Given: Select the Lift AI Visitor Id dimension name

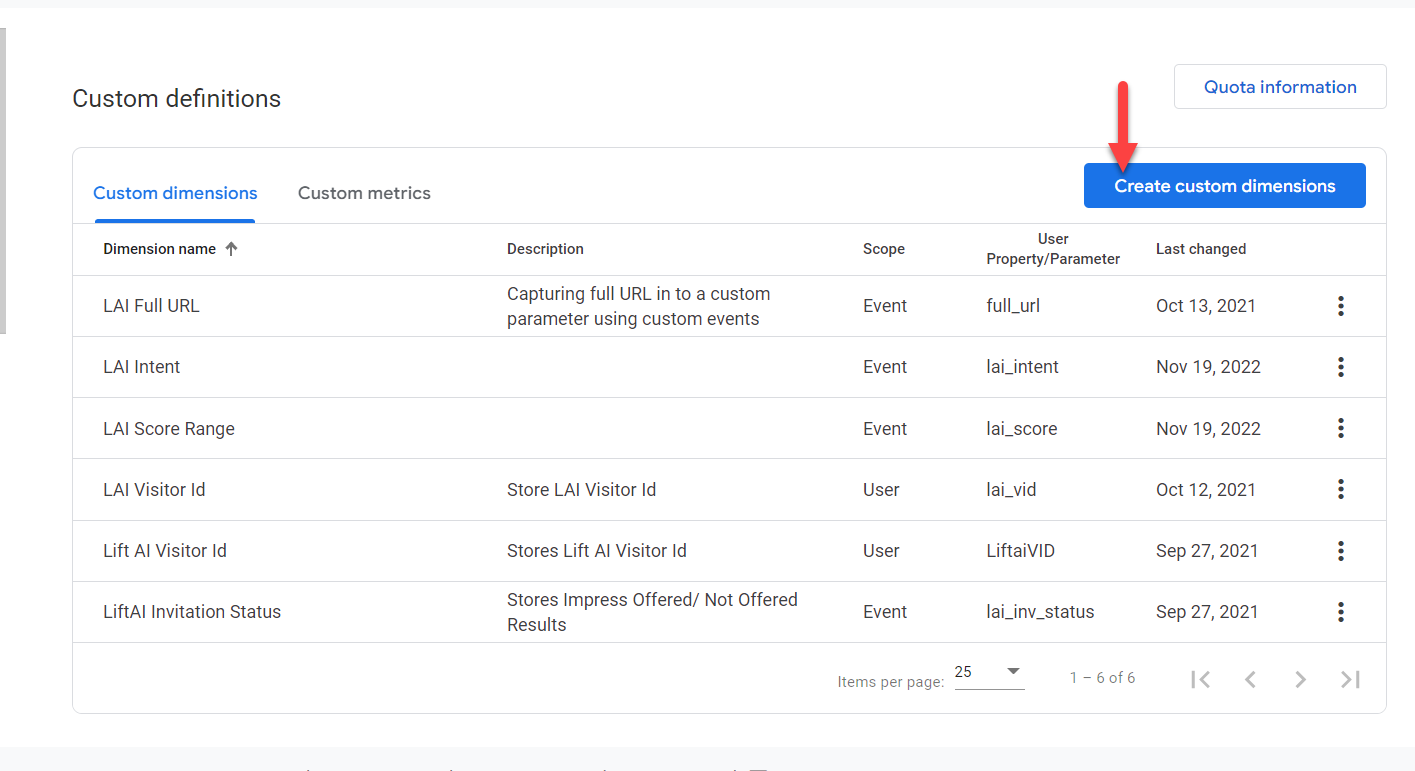Looking at the screenshot, I should (x=165, y=551).
